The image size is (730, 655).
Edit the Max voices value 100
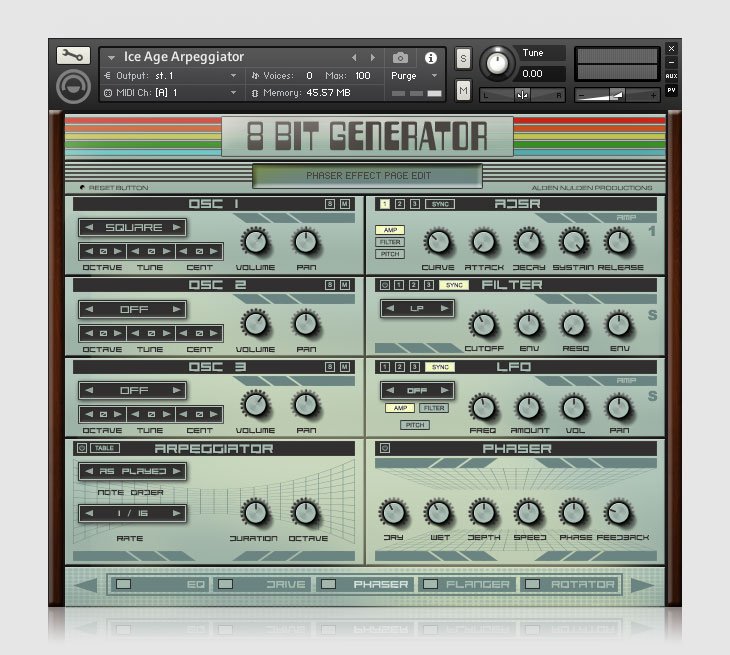pos(363,75)
